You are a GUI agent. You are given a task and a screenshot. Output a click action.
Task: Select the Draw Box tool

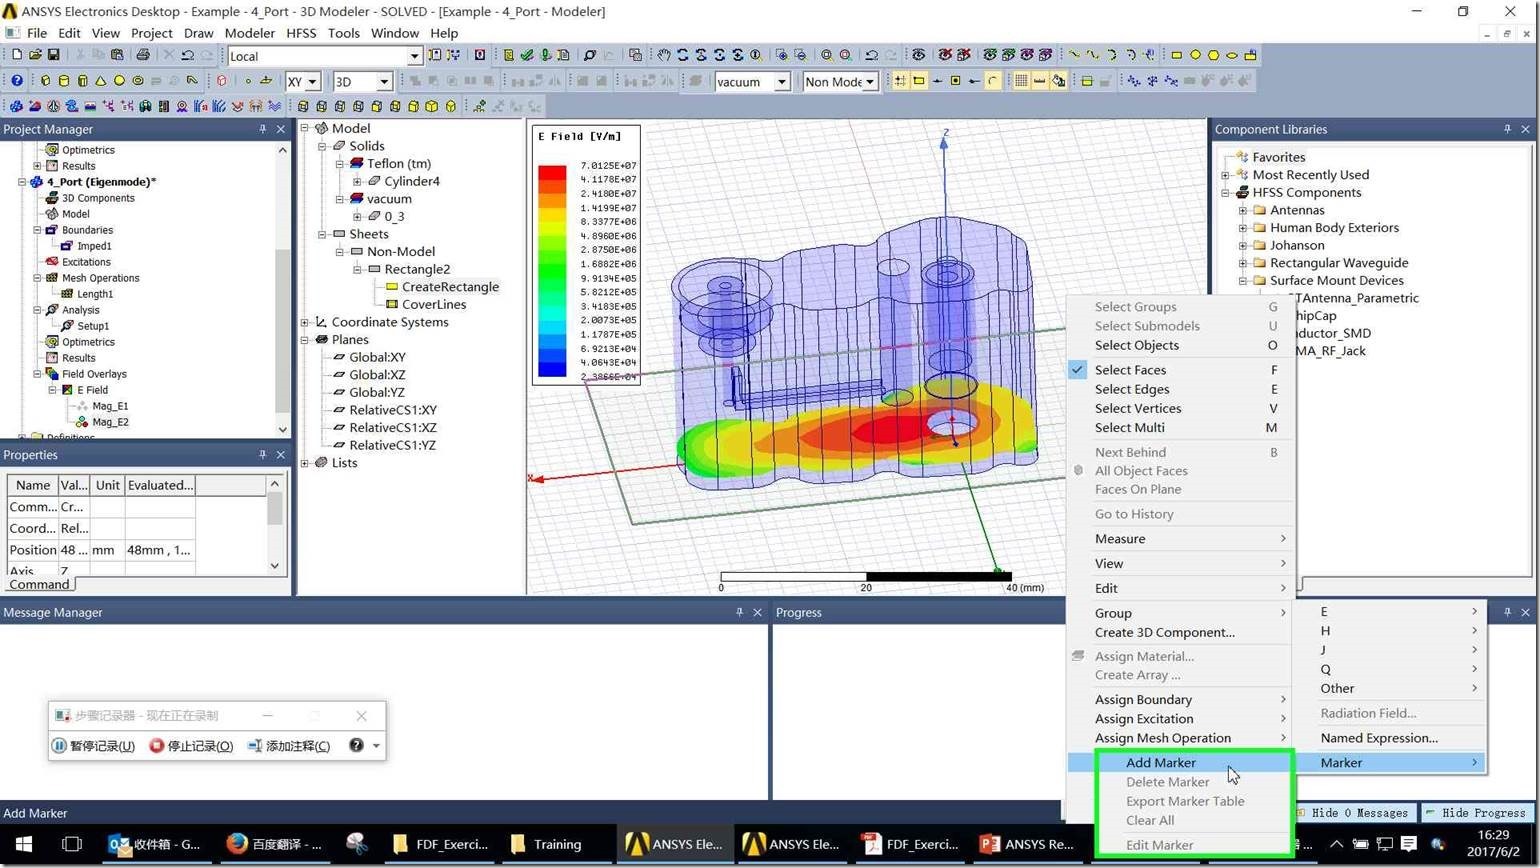[x=45, y=81]
